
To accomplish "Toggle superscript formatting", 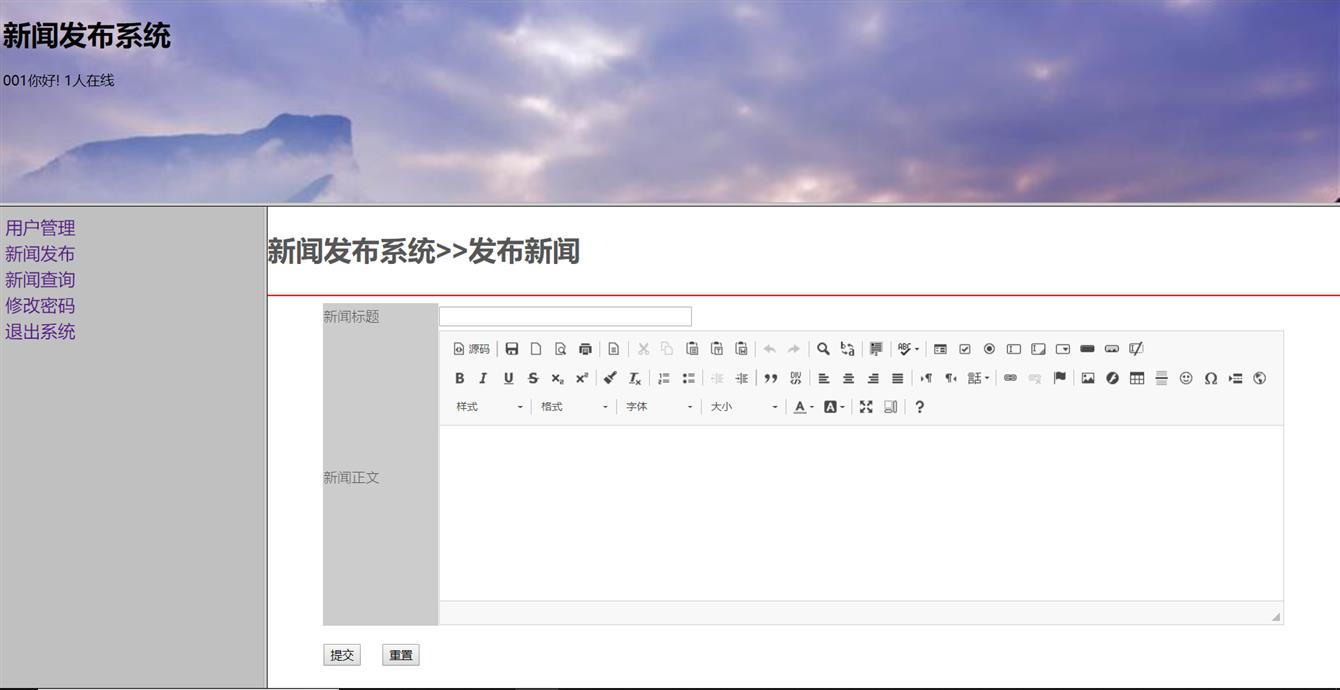I will point(581,378).
